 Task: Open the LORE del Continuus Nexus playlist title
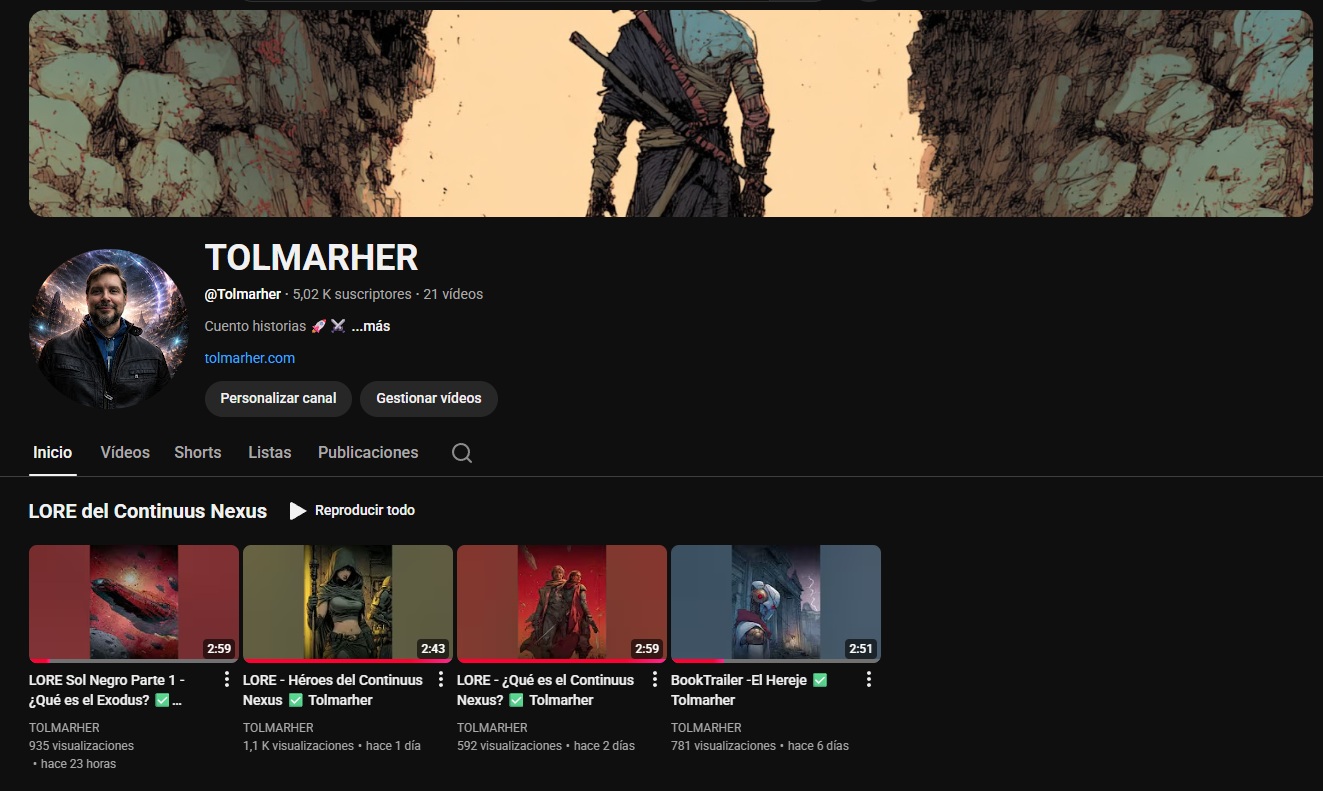(147, 511)
